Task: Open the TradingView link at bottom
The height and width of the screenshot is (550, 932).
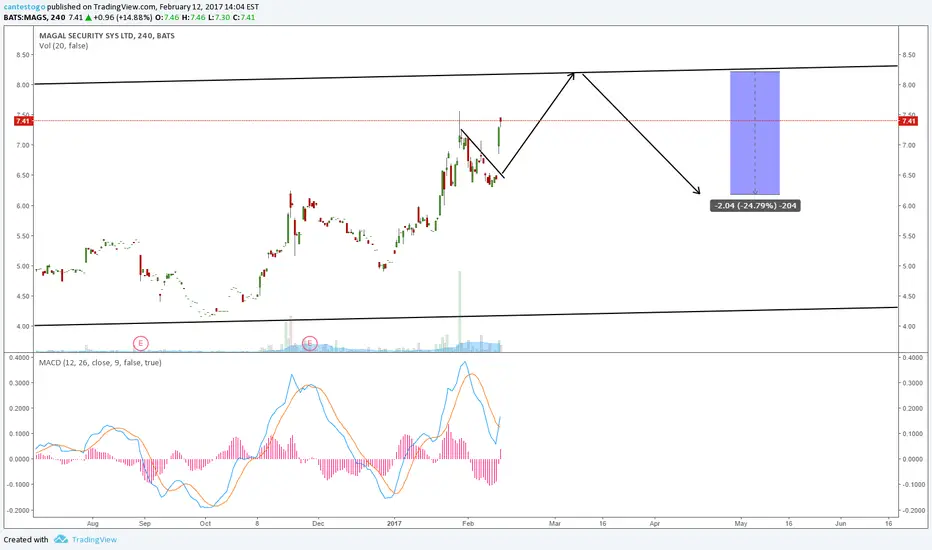Action: click(95, 540)
